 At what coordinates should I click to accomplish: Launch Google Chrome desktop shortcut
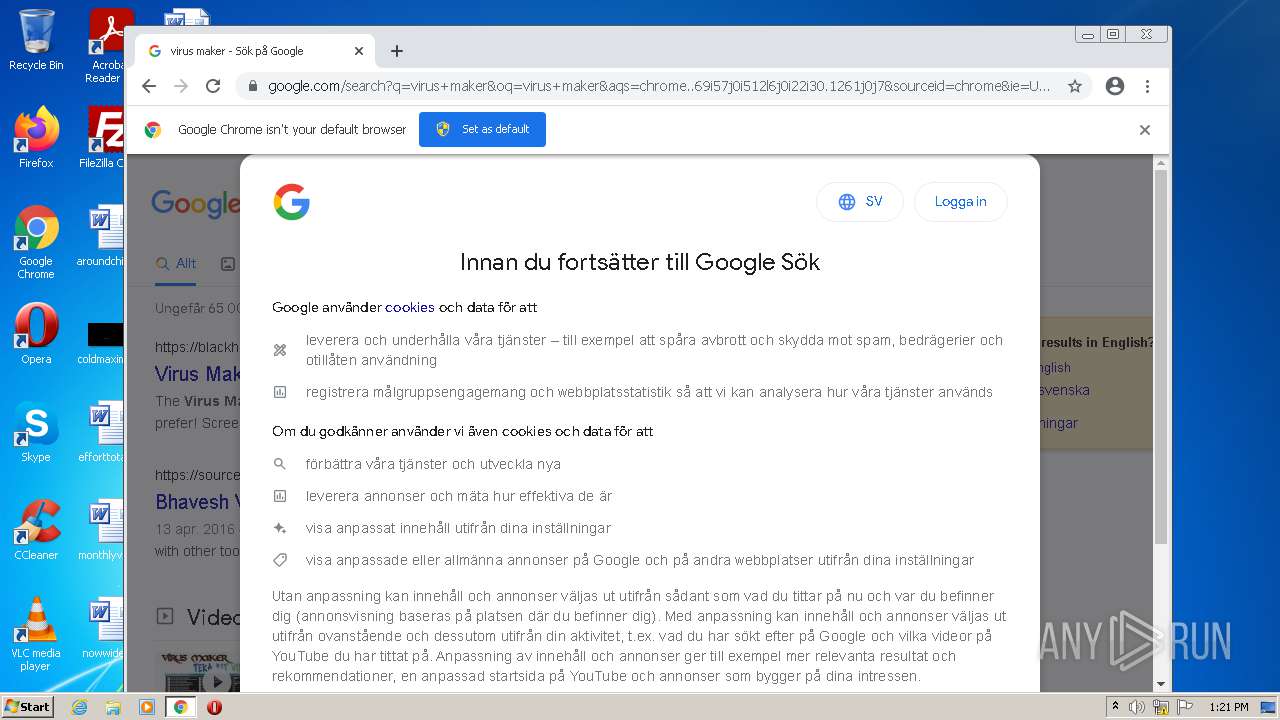click(x=36, y=243)
